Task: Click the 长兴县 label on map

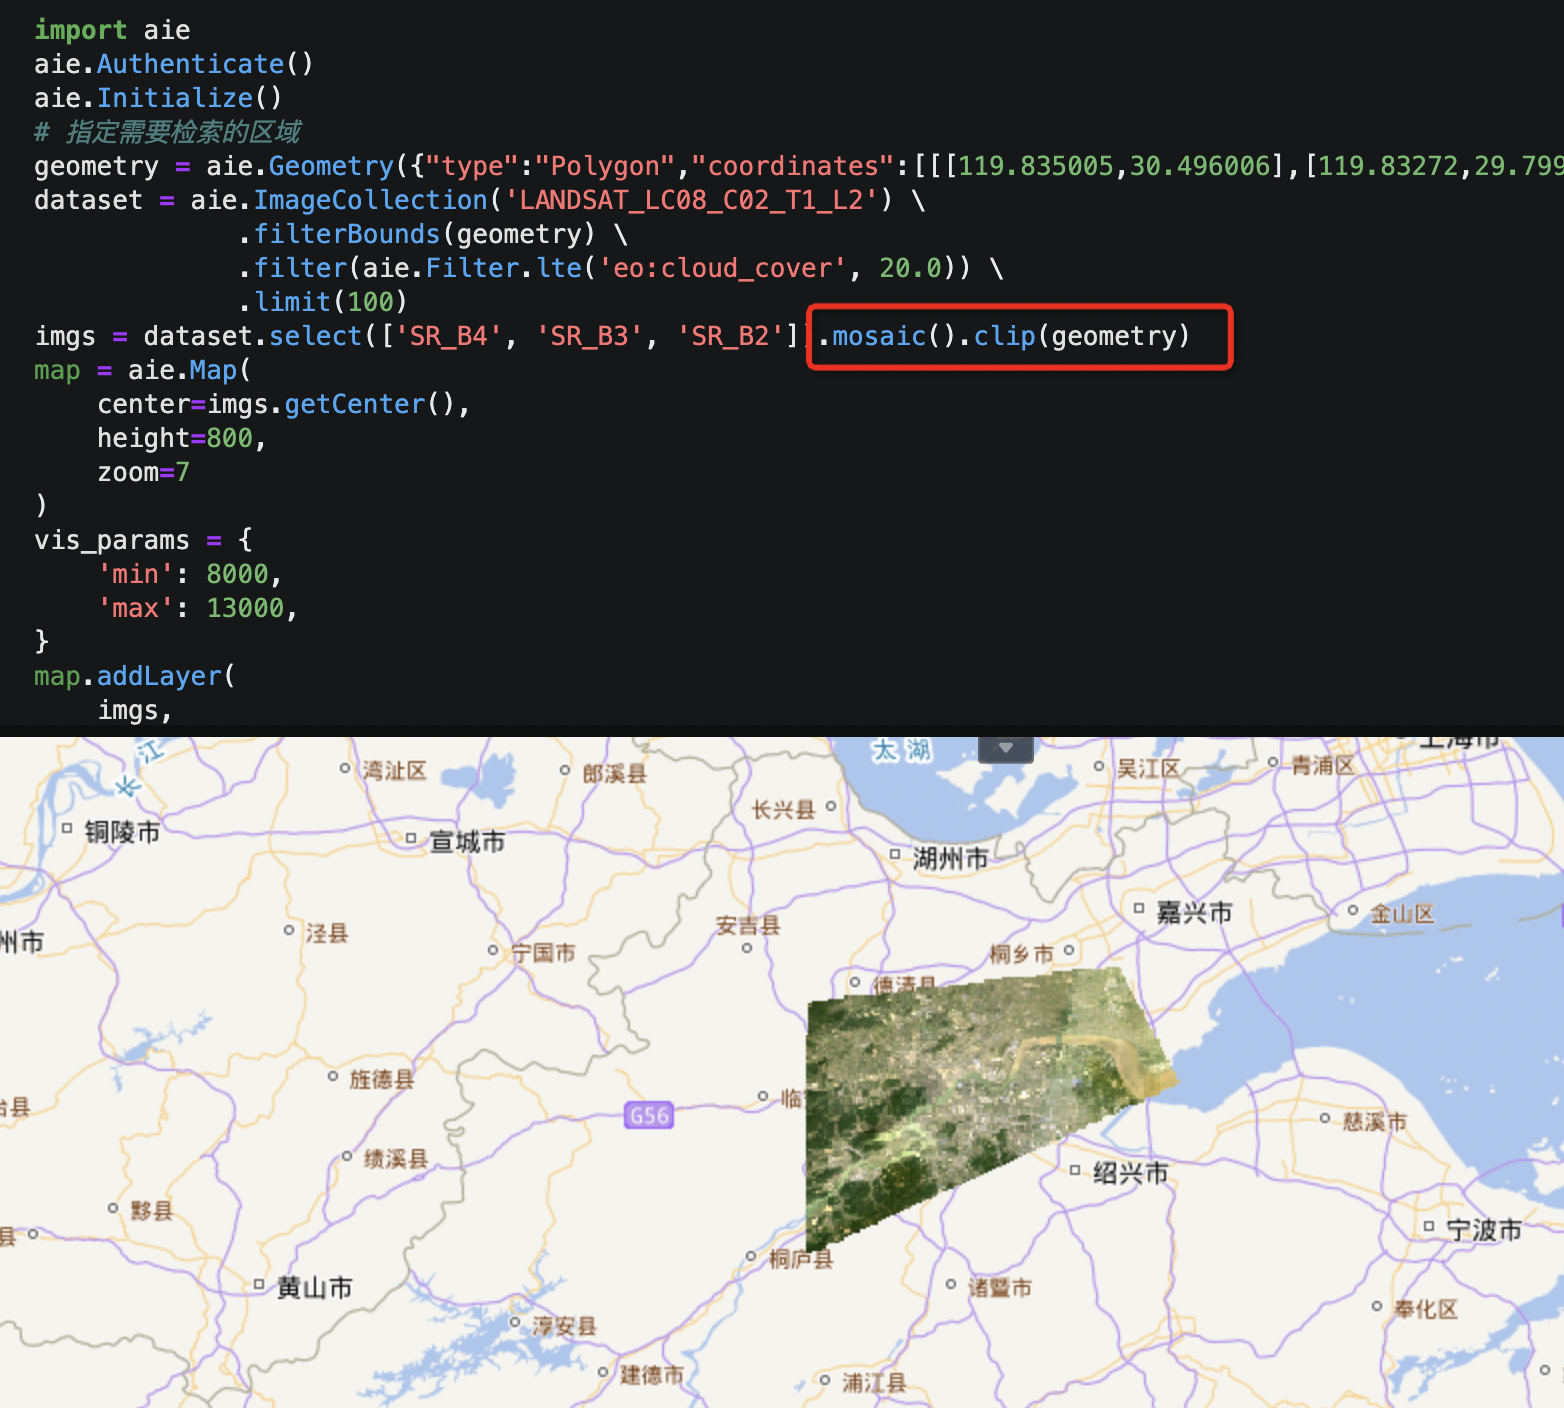Action: [x=783, y=809]
